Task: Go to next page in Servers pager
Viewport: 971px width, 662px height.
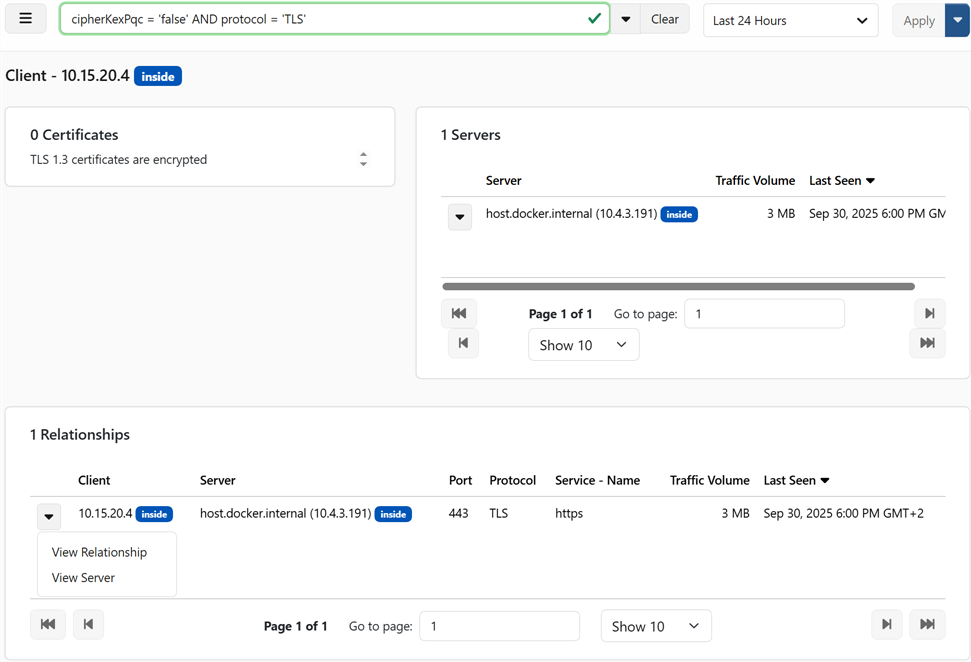Action: (930, 313)
